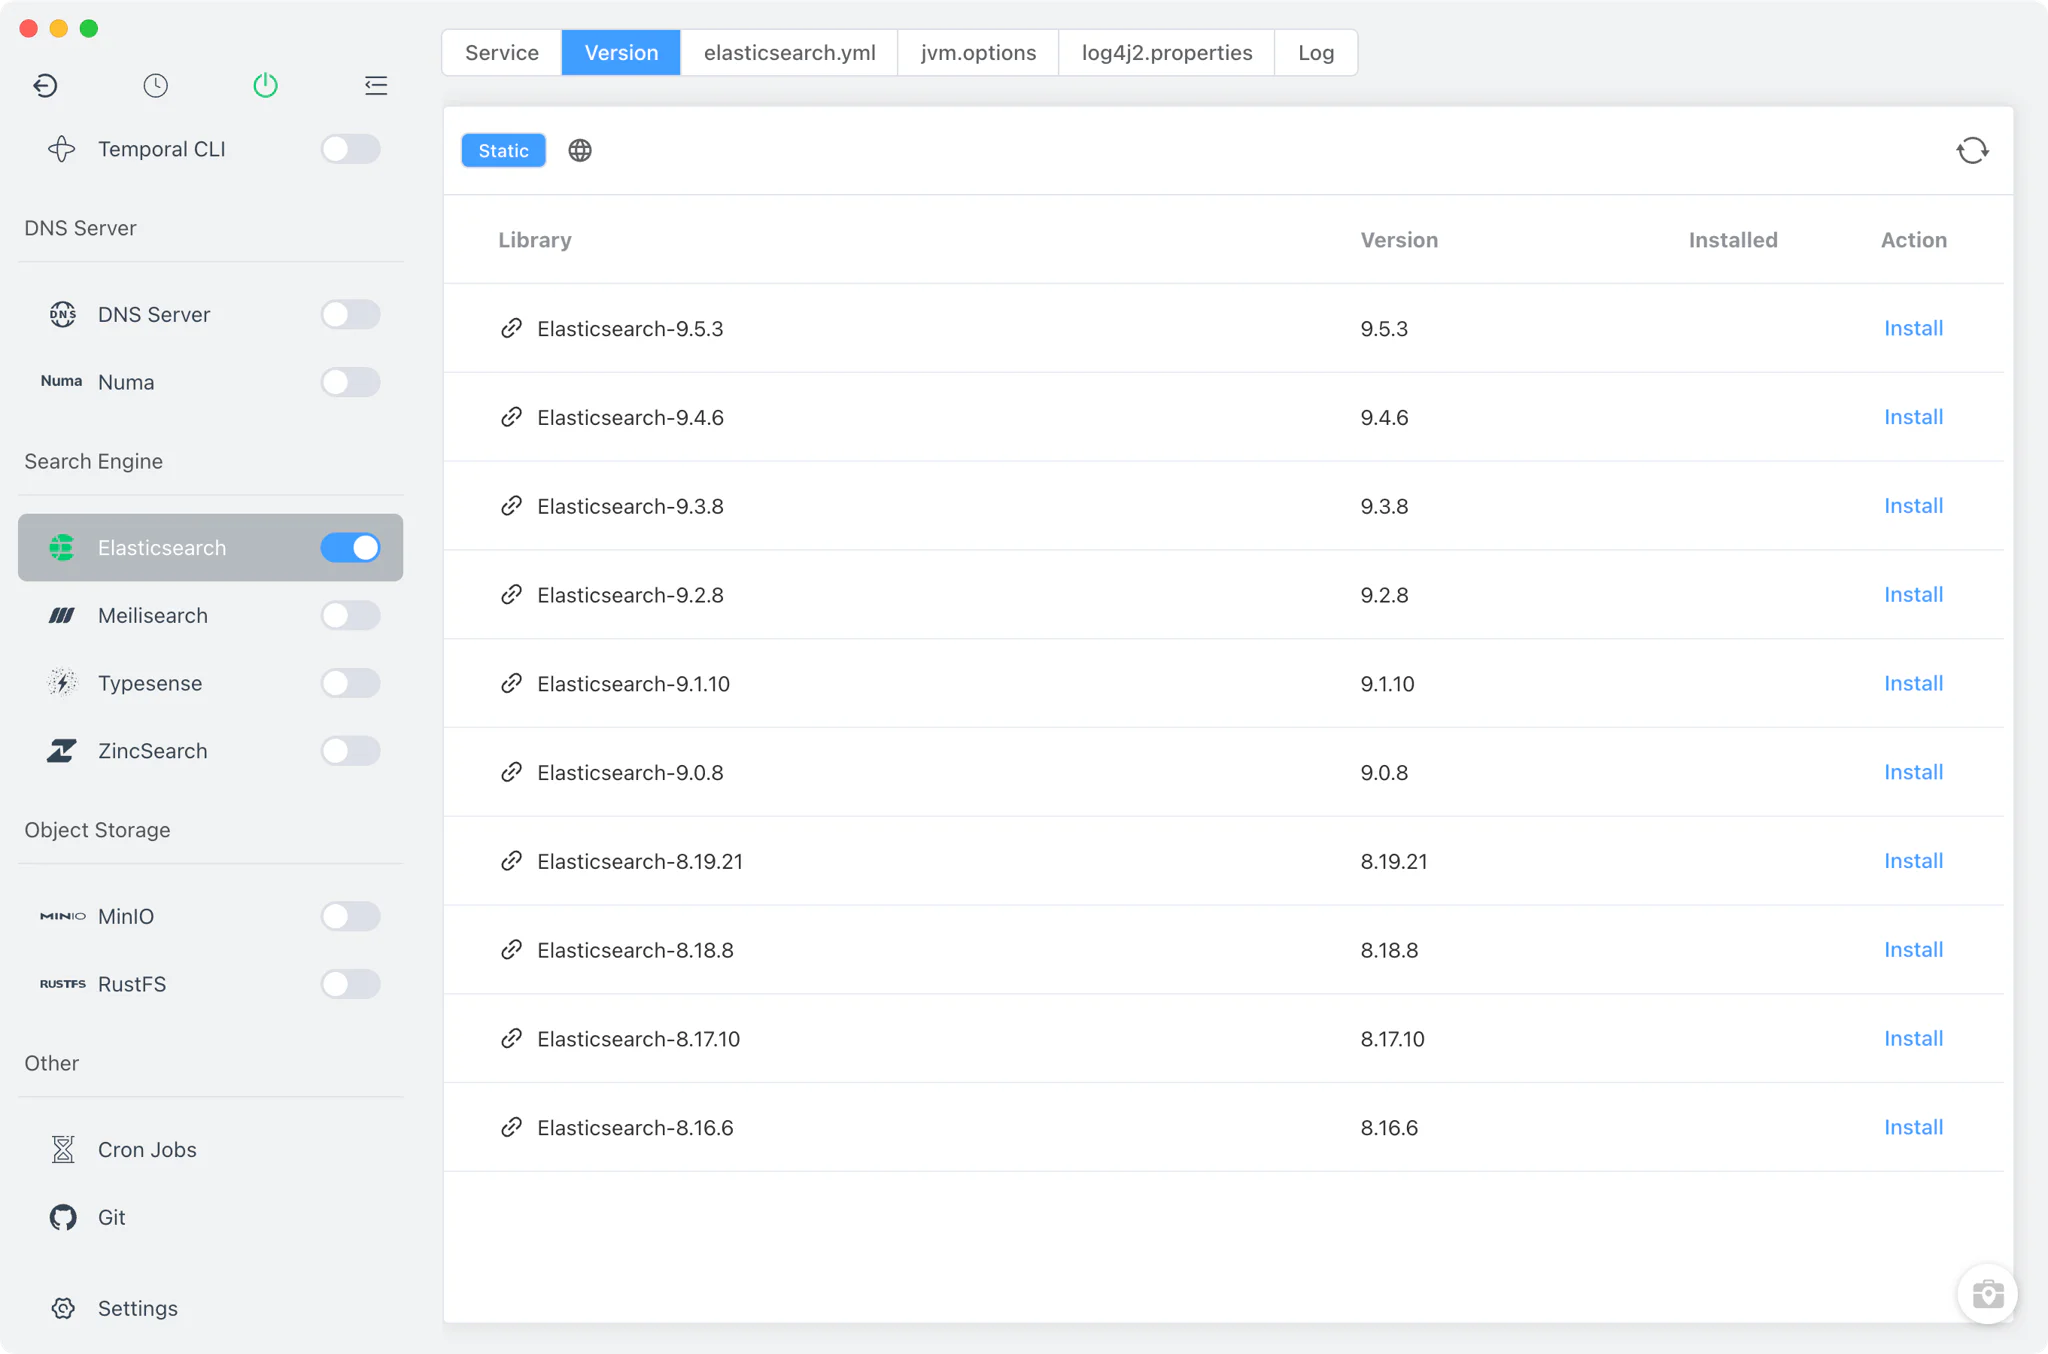Click the Installed column header

[x=1733, y=240]
